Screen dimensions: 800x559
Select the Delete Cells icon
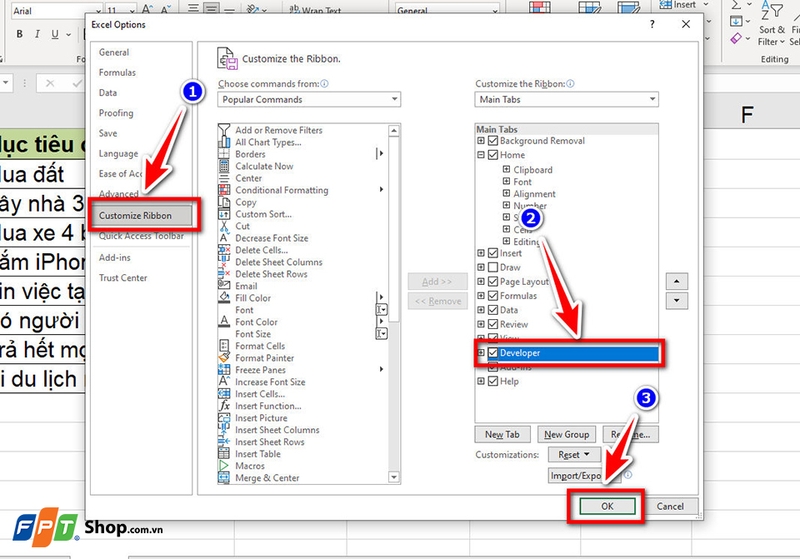pos(224,250)
